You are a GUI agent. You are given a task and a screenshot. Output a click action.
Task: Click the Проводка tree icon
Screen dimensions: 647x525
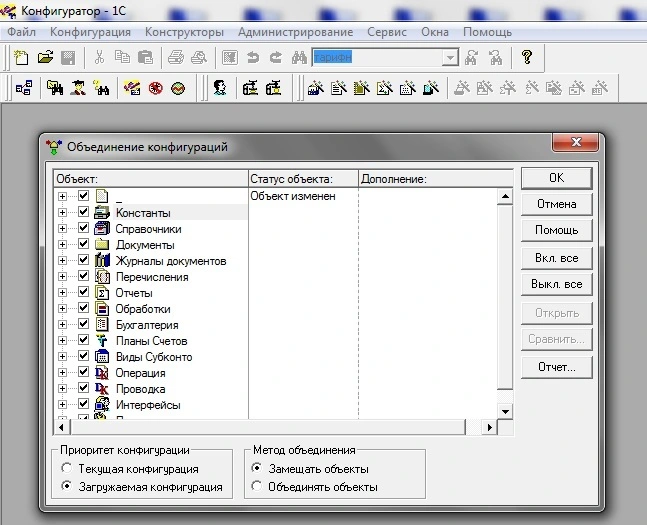(x=101, y=389)
